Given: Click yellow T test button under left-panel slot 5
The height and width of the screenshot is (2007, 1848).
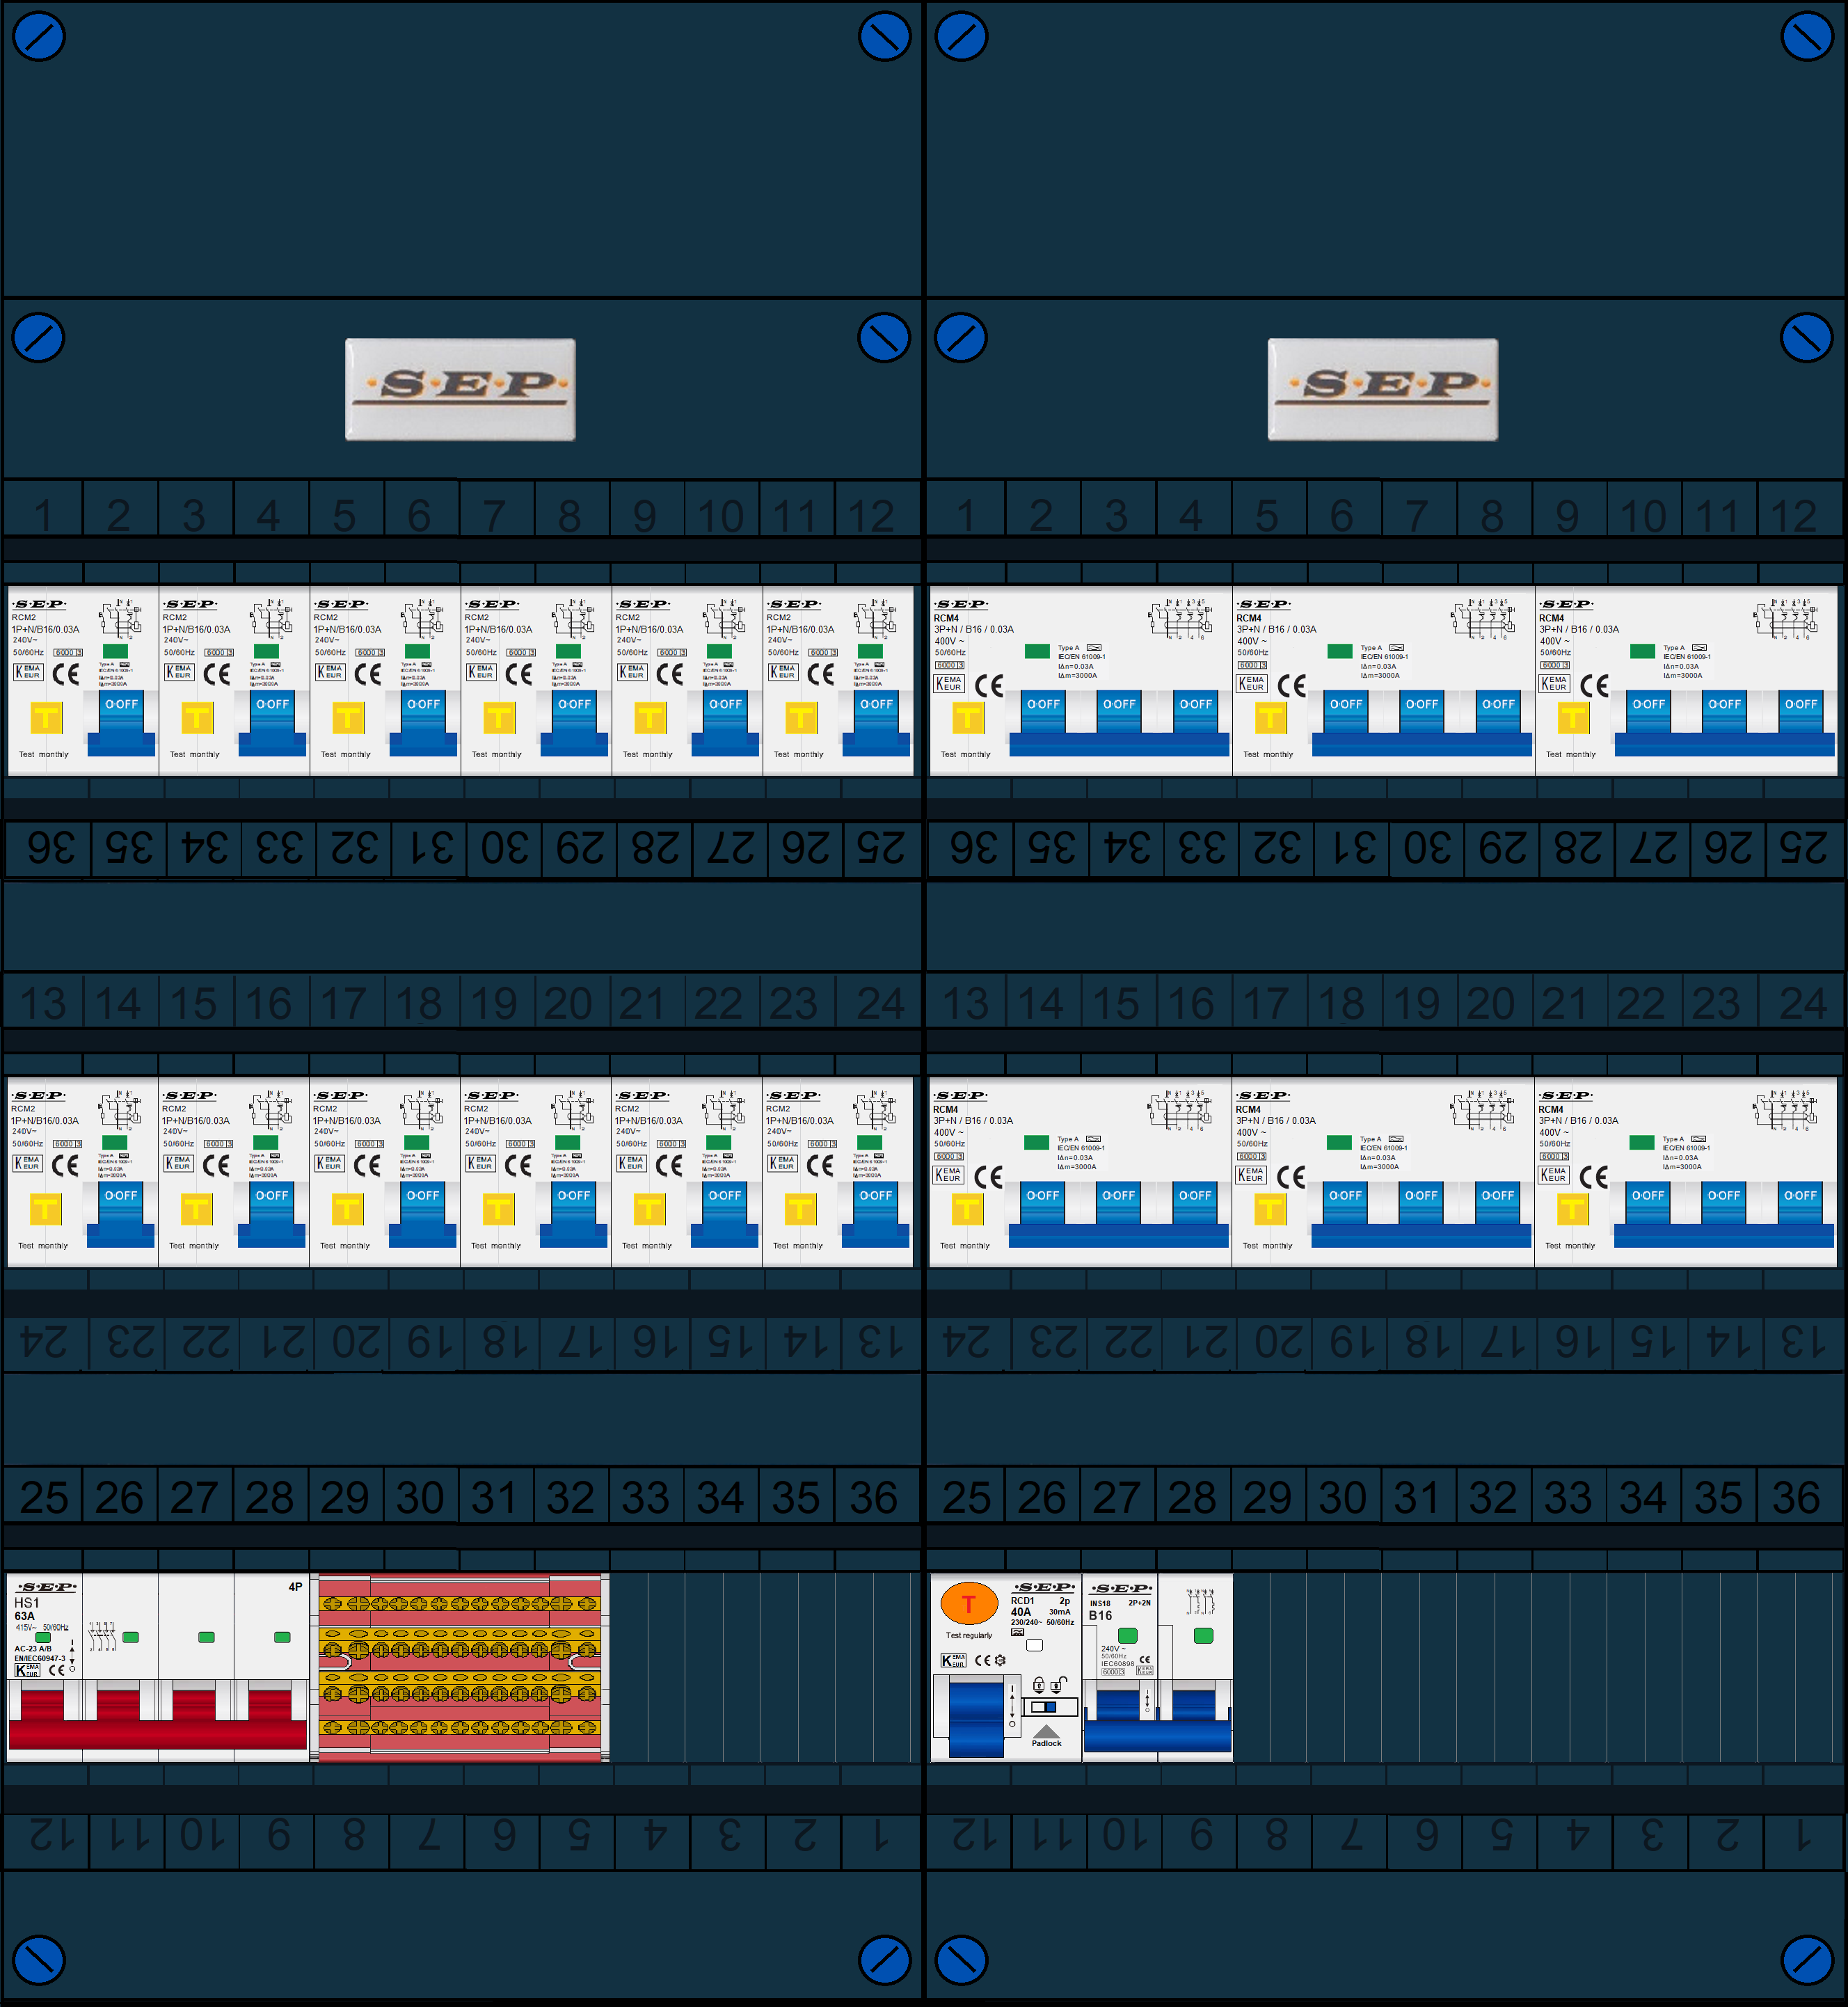Looking at the screenshot, I should (x=348, y=717).
